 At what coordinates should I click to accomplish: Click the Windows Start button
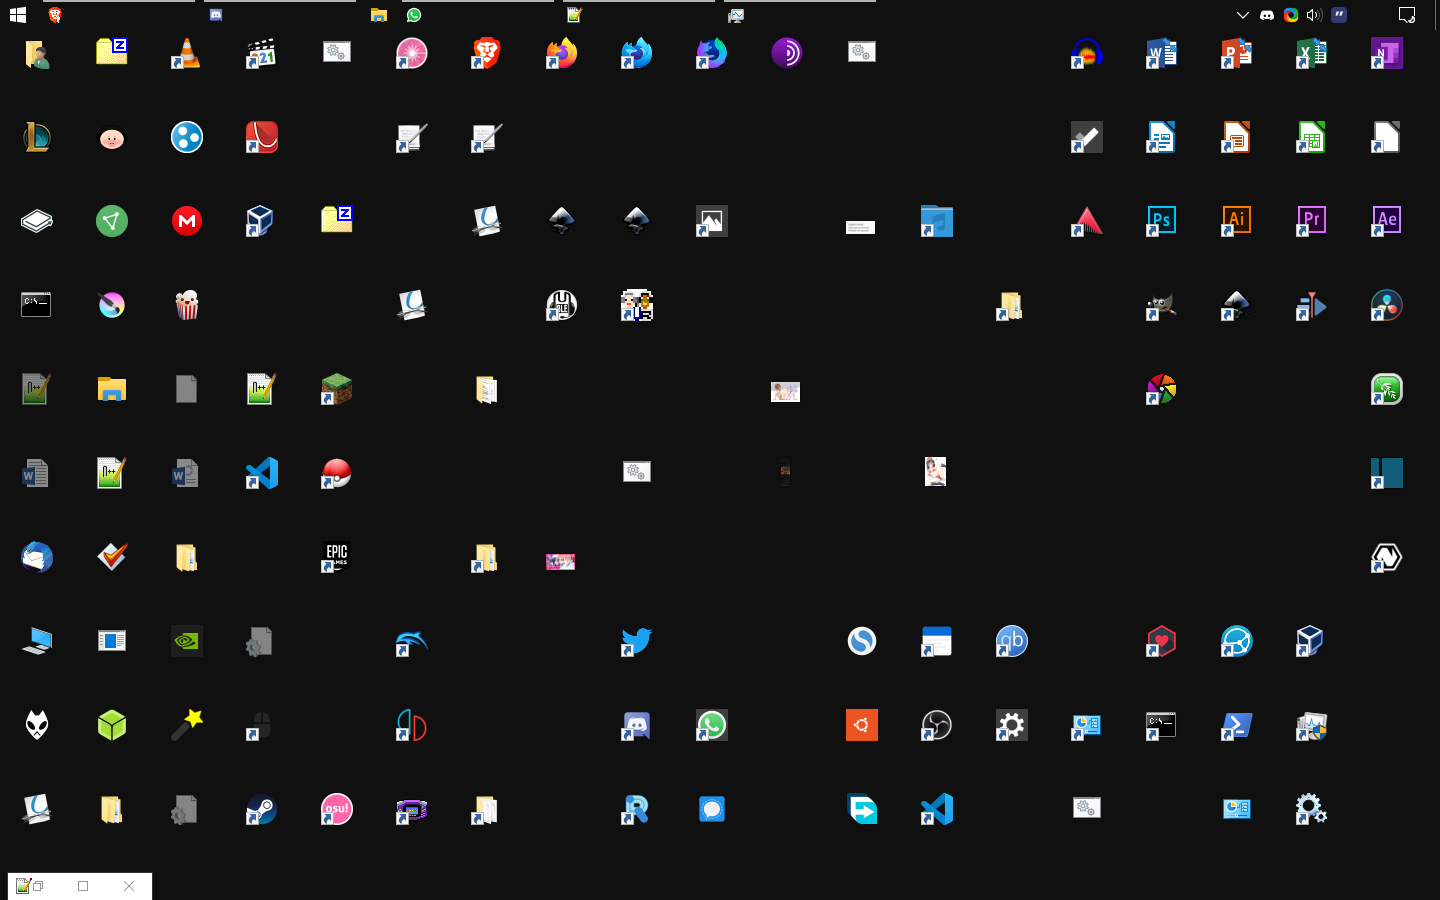click(17, 15)
